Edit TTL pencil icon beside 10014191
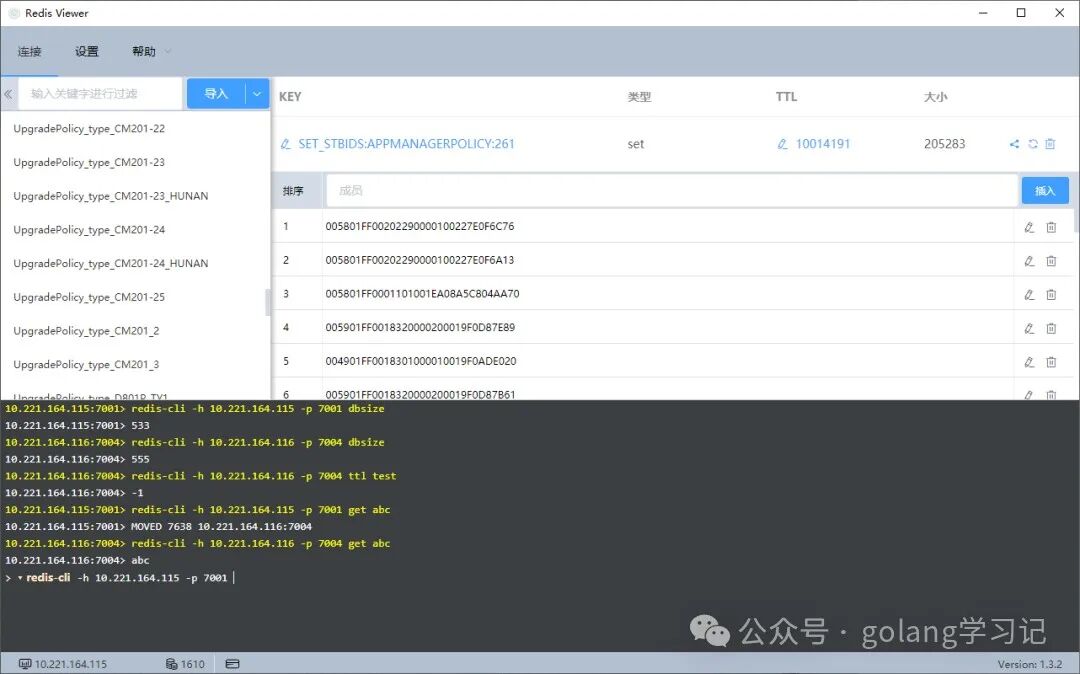This screenshot has height=674, width=1080. click(x=782, y=144)
